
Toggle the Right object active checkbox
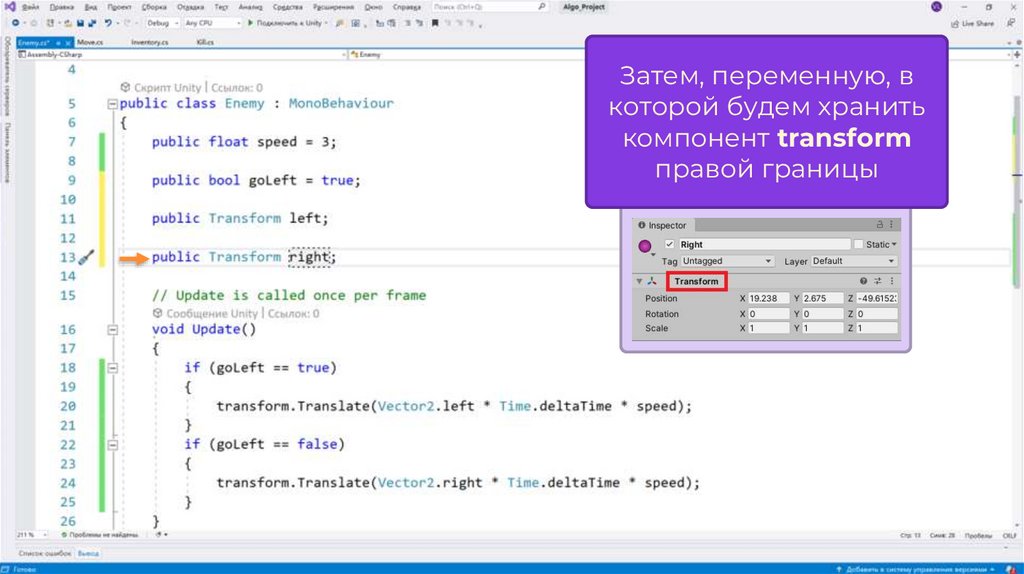pos(669,244)
